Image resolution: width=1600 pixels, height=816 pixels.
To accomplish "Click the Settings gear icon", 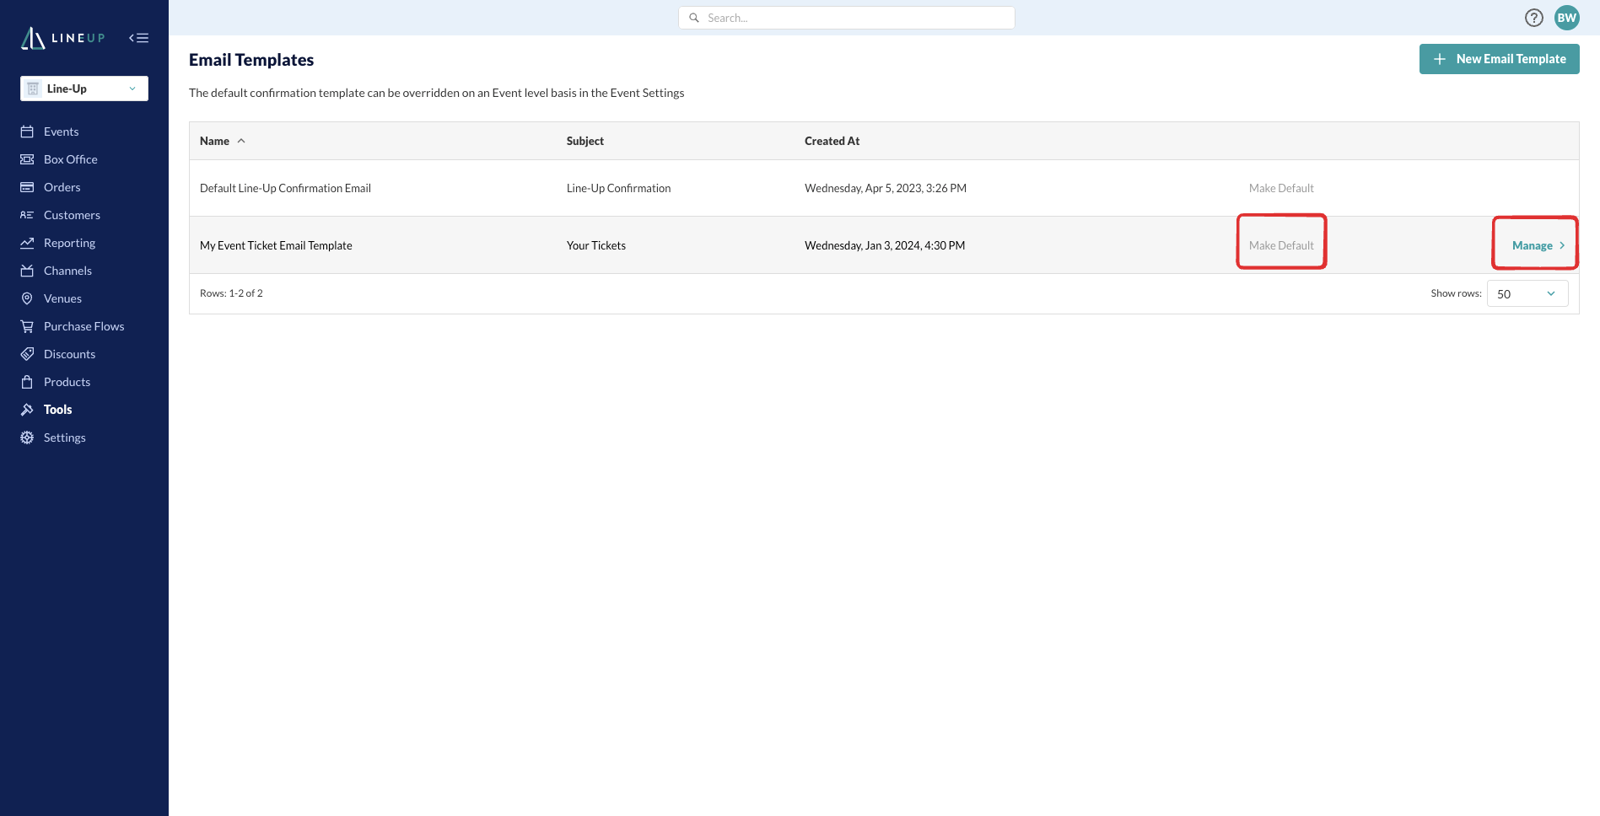I will [27, 437].
